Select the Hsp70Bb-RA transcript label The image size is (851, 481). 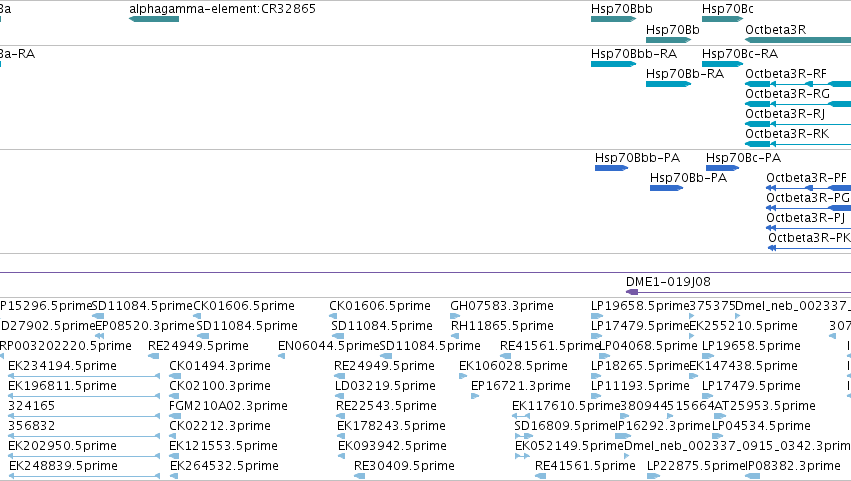pyautogui.click(x=685, y=74)
